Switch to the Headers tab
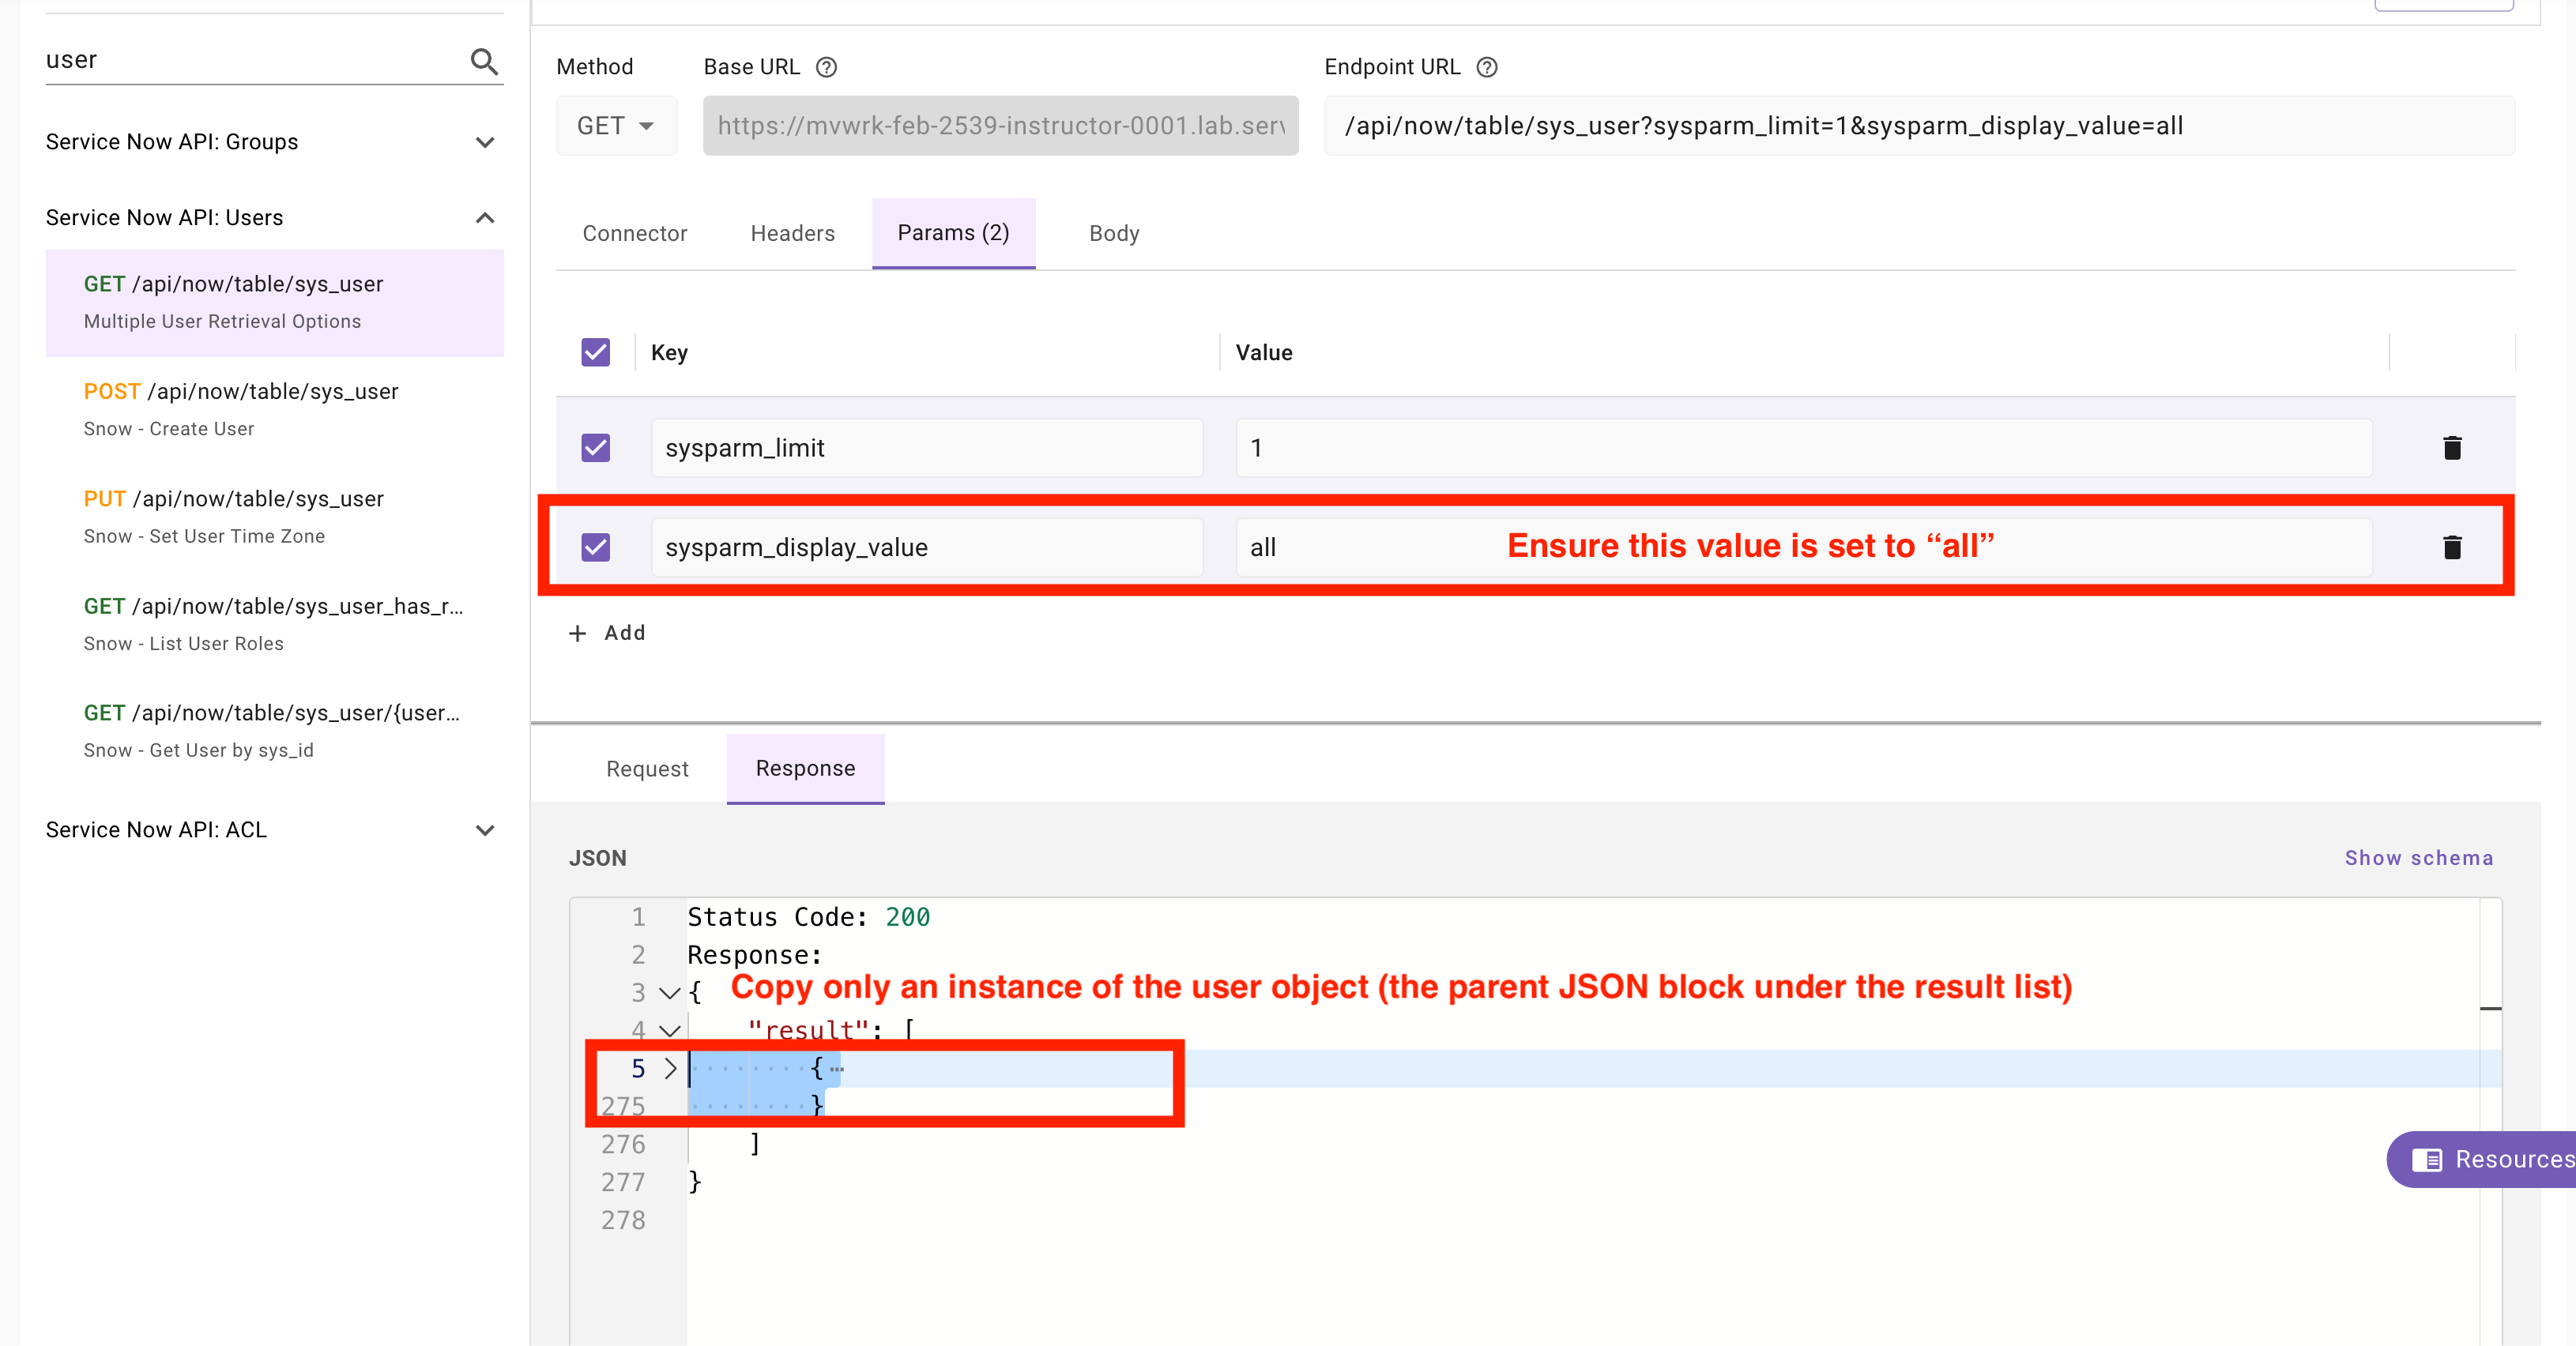2576x1346 pixels. tap(792, 233)
